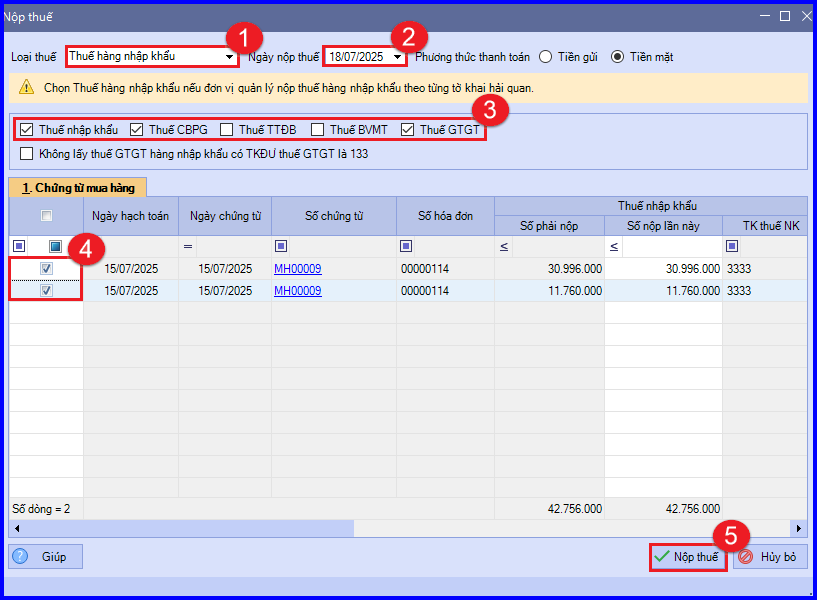
Task: Toggle the Thuế GTGT checkbox
Action: (407, 129)
